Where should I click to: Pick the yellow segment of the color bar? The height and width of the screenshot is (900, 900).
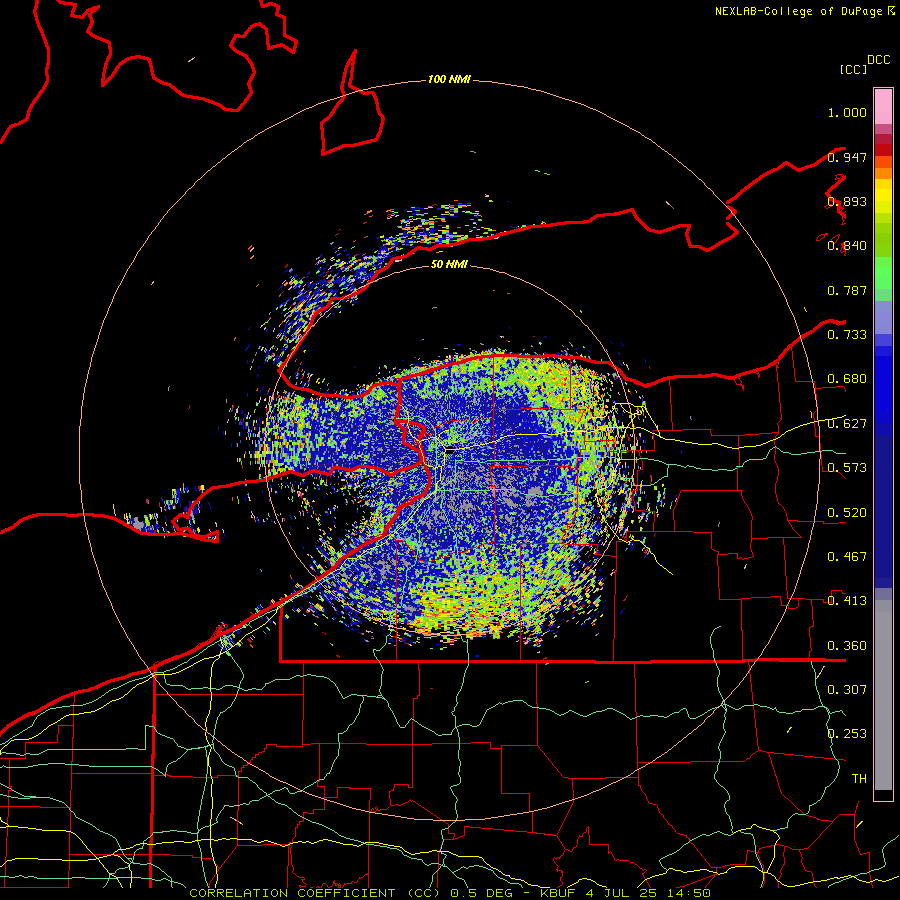883,197
